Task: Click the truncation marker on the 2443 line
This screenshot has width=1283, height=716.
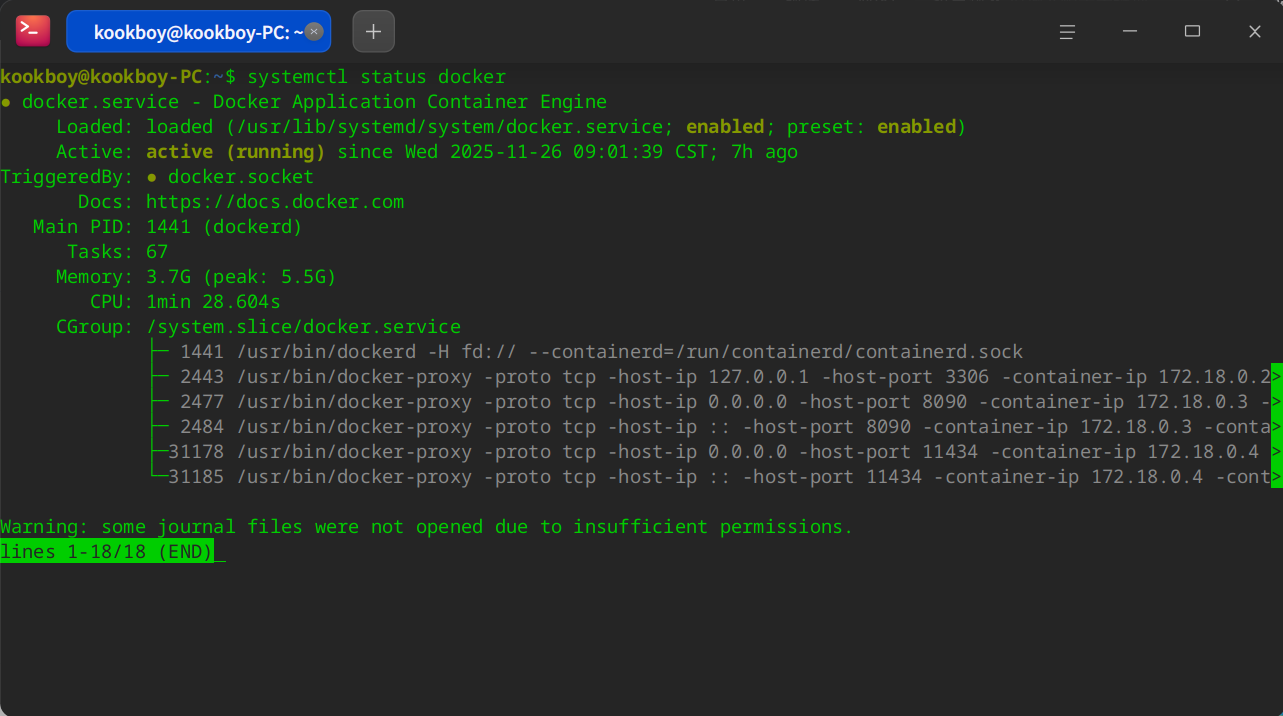Action: click(1277, 377)
